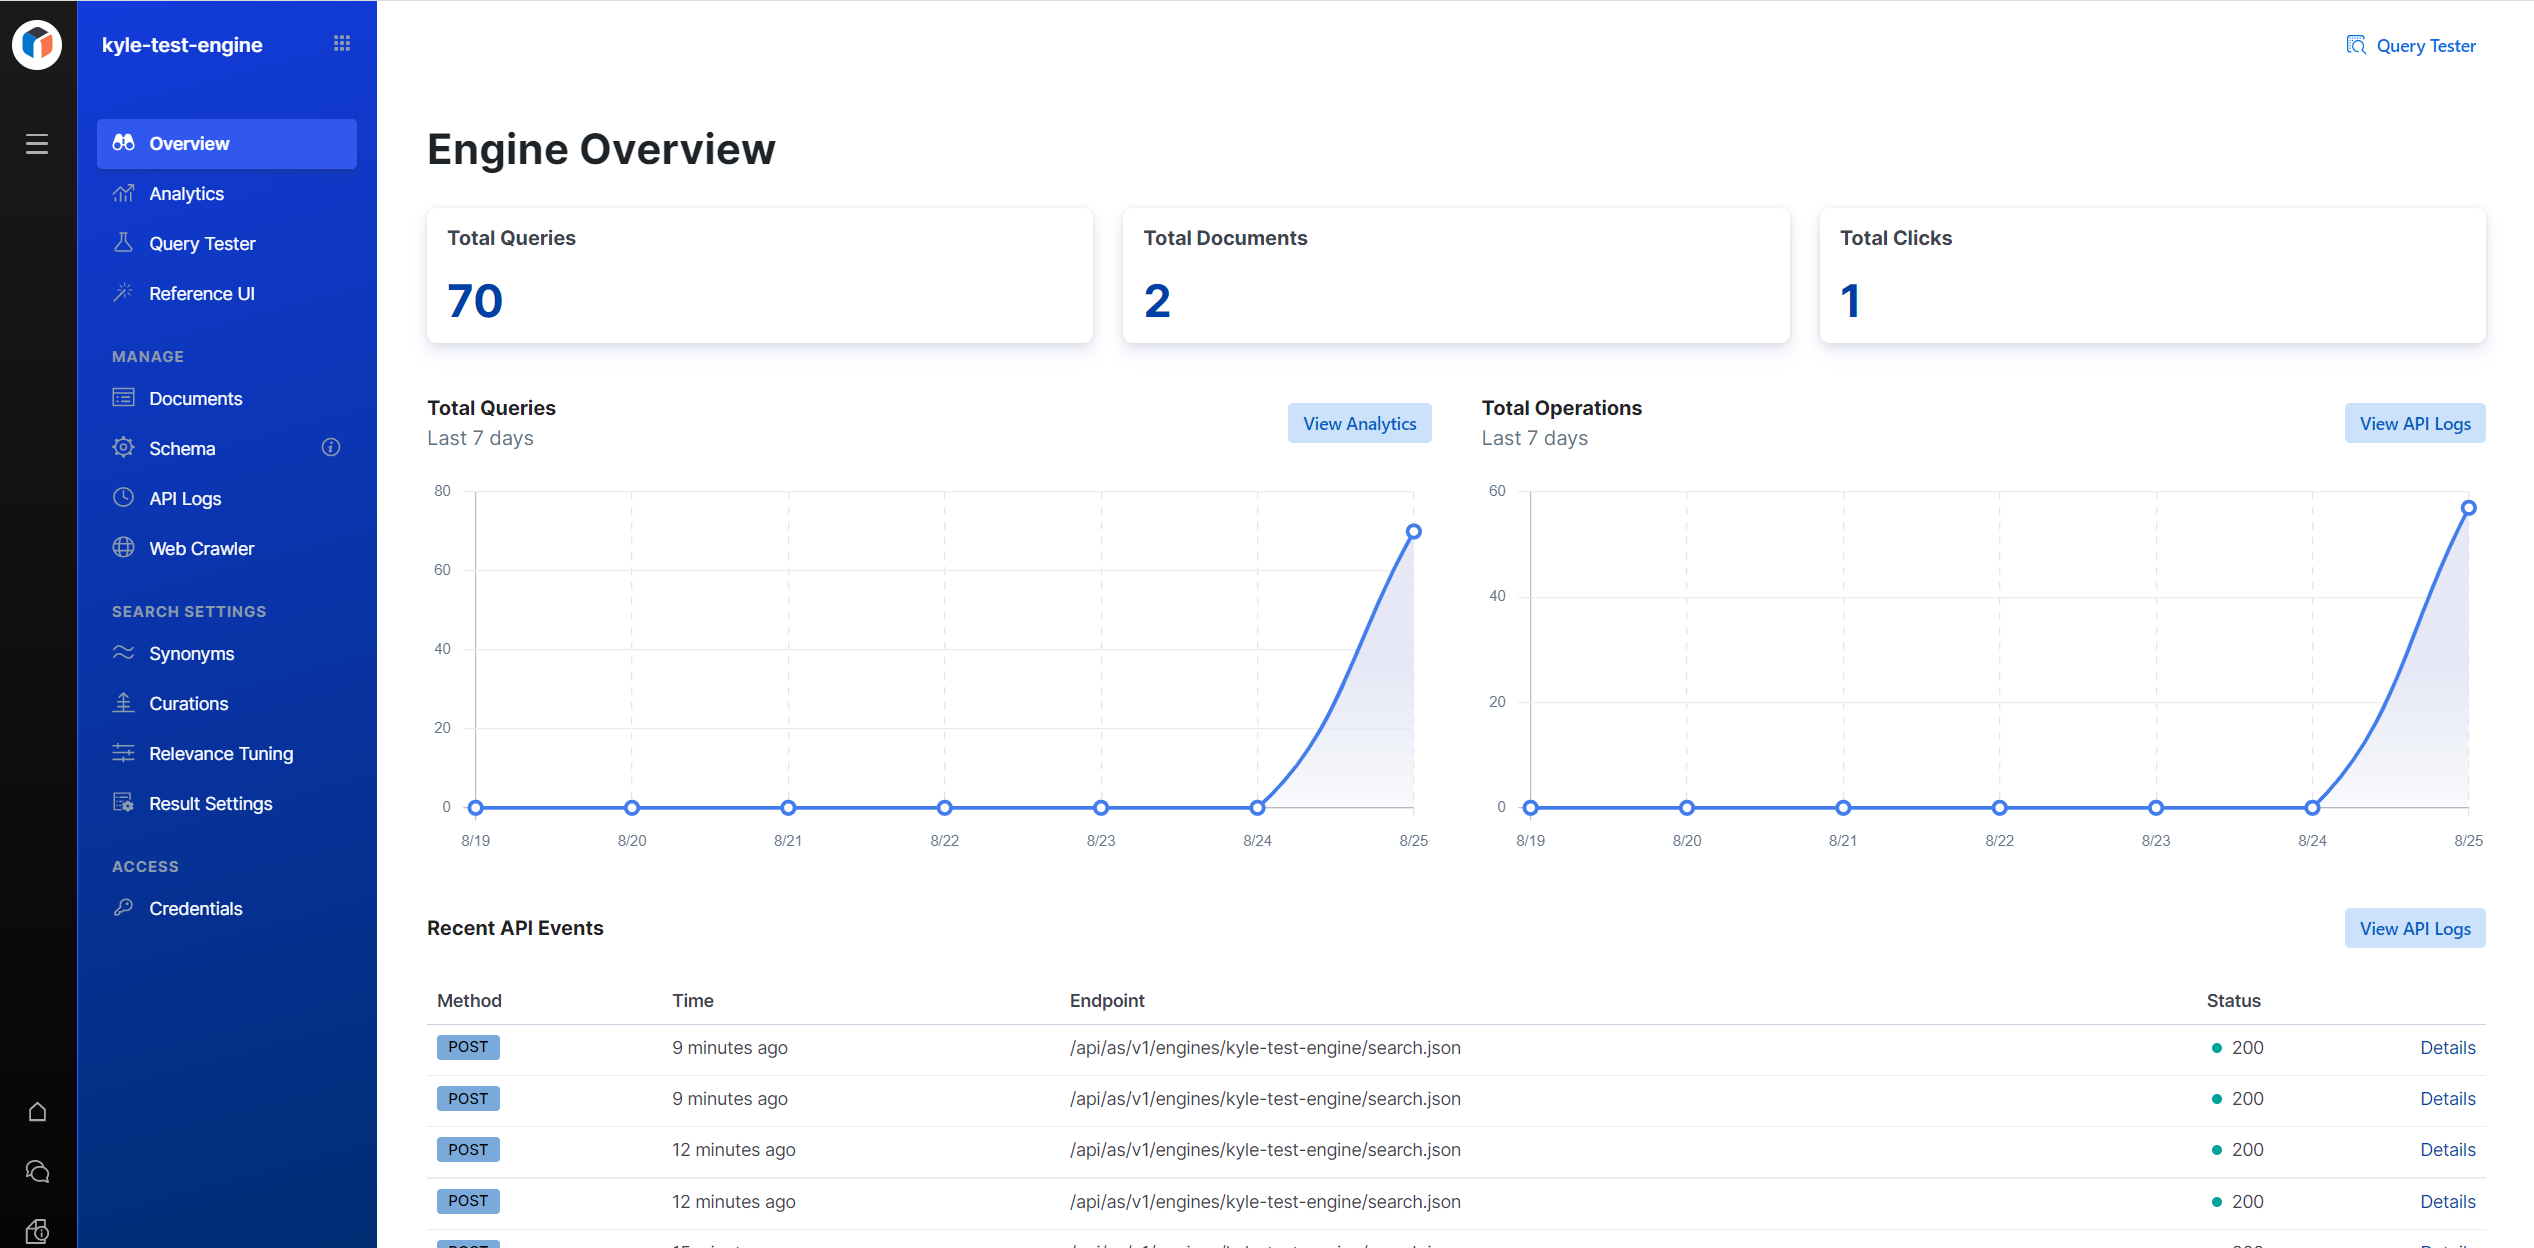Click the 8/24 data point on the Total Operations chart
The height and width of the screenshot is (1248, 2534).
pos(2312,807)
